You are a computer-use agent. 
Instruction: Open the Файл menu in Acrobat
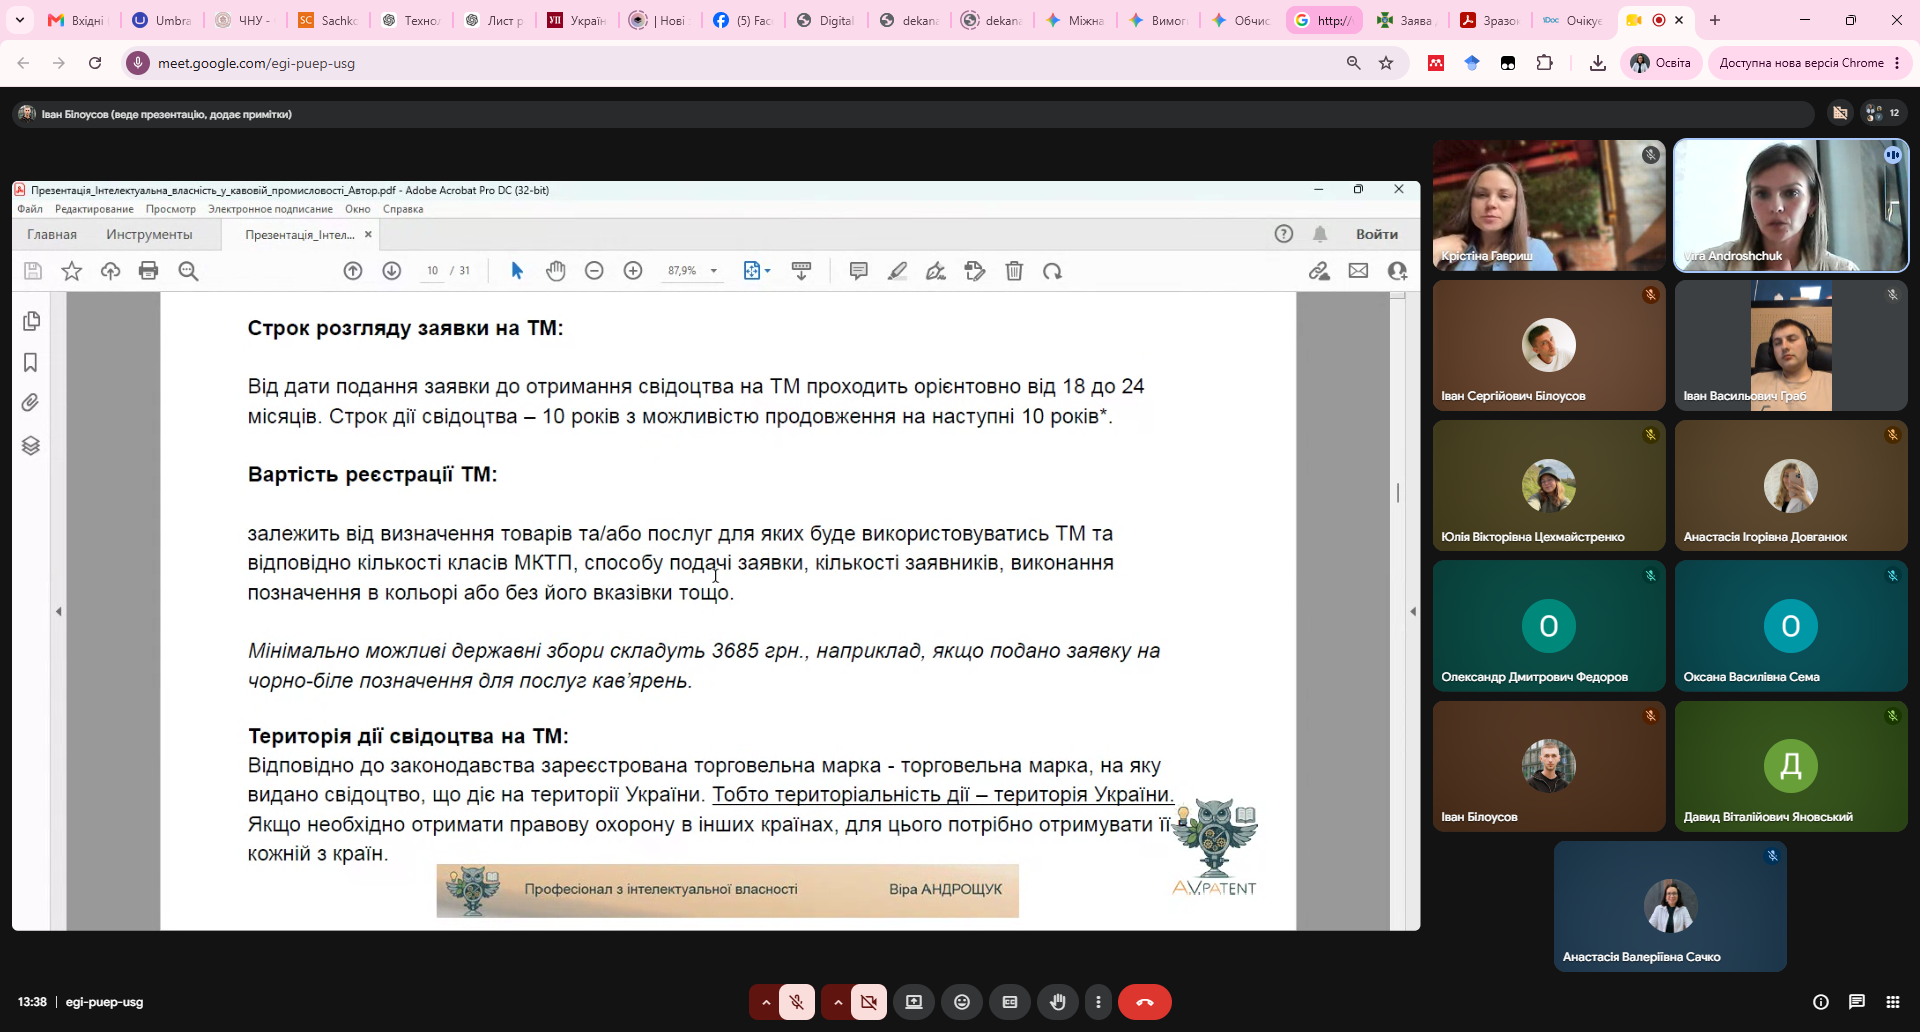click(x=30, y=209)
